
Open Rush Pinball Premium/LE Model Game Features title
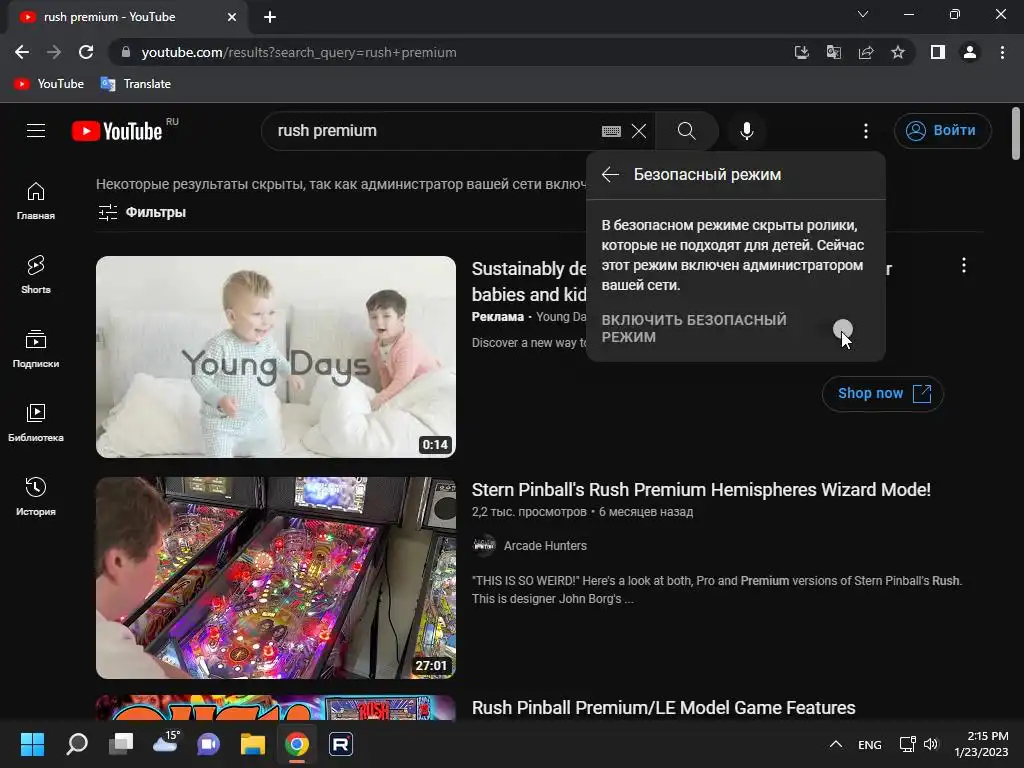point(664,708)
